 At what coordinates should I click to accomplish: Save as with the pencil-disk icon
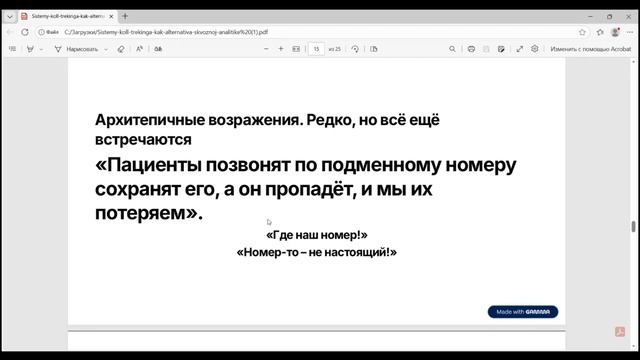[x=501, y=49]
